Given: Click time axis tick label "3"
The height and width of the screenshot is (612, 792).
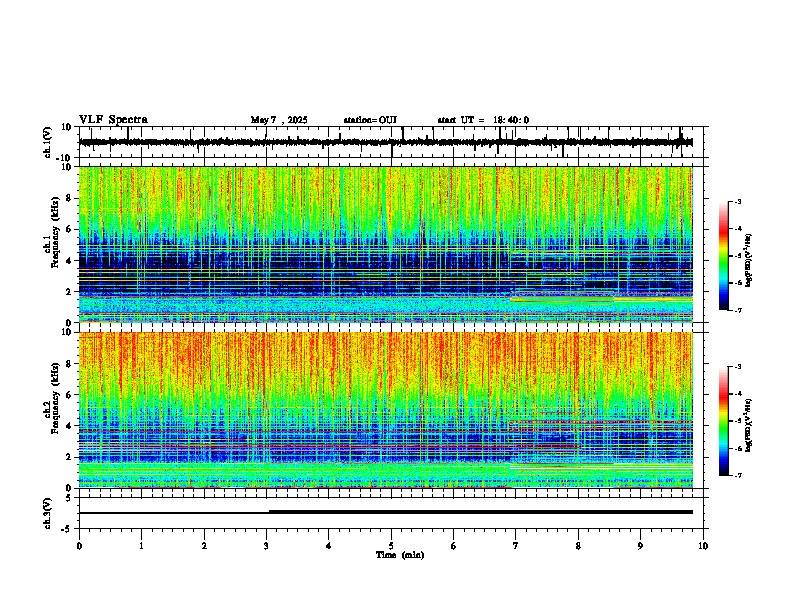Looking at the screenshot, I should click(x=266, y=546).
